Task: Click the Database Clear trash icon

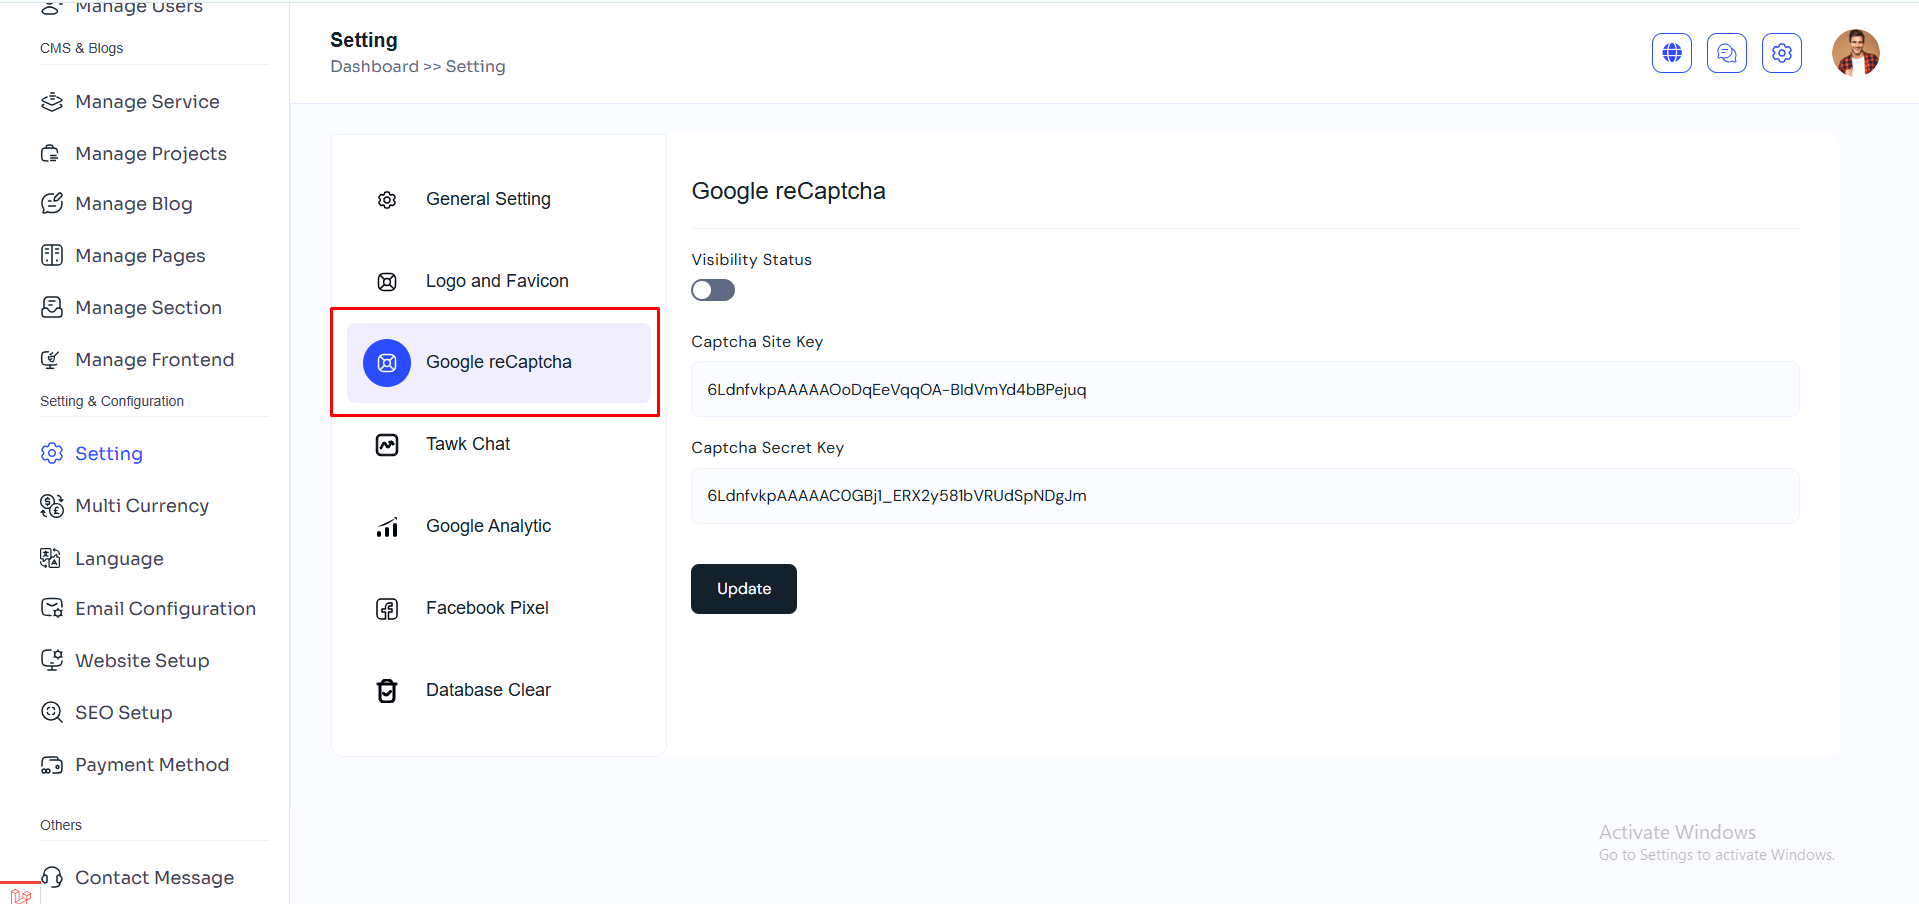Action: (387, 691)
